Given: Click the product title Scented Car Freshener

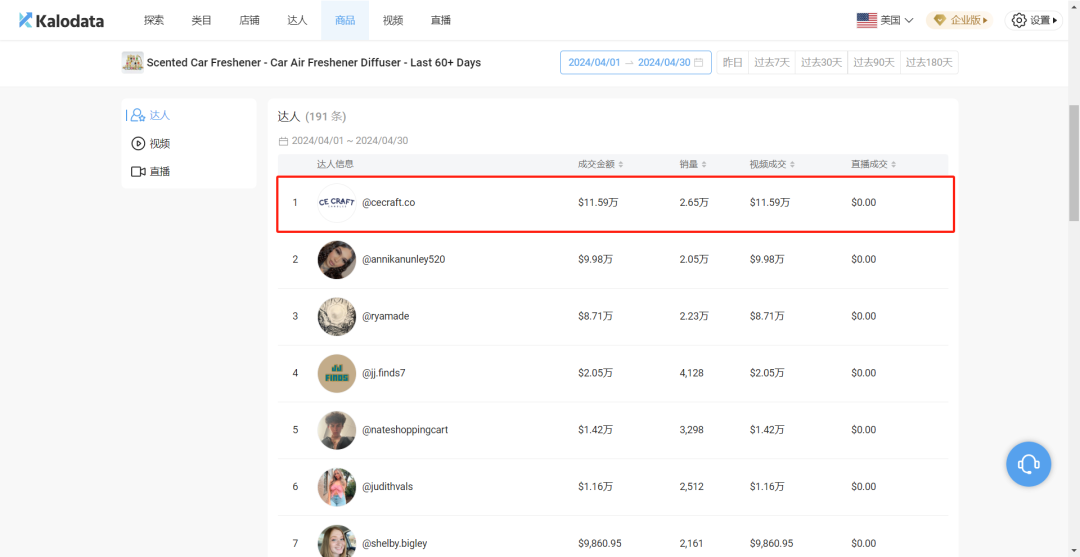Looking at the screenshot, I should pos(314,63).
